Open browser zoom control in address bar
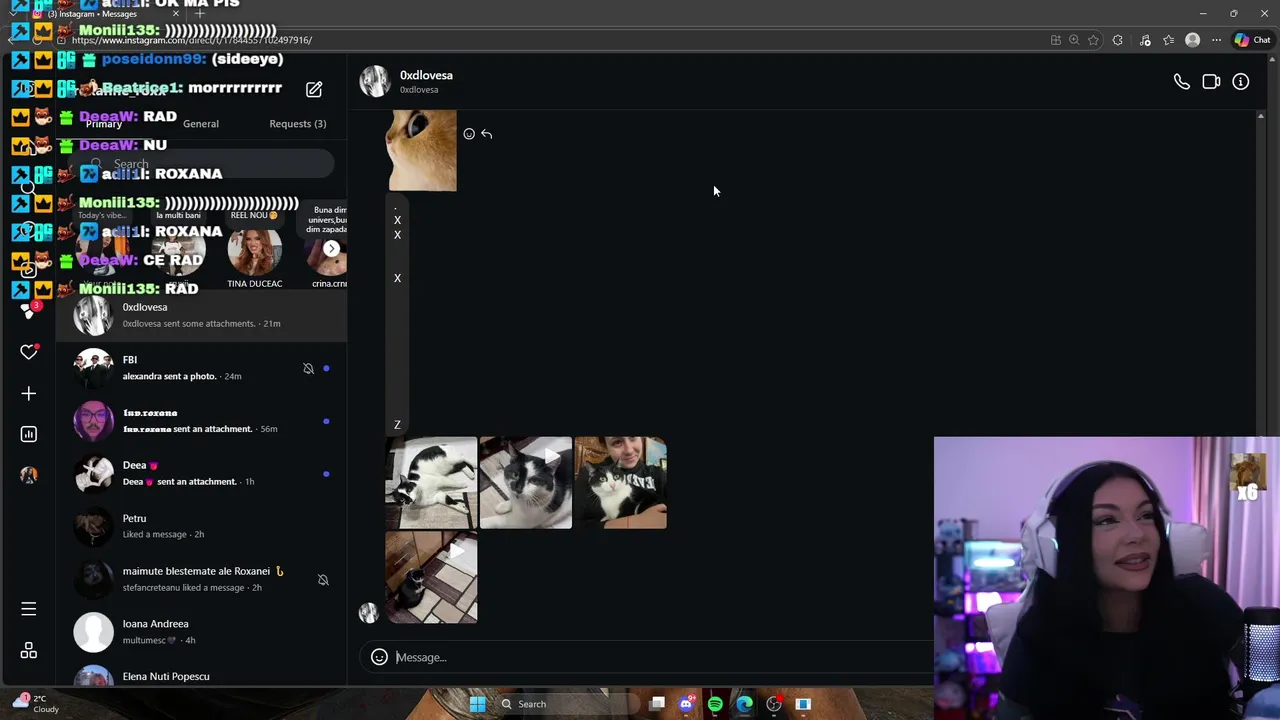 pos(1074,40)
